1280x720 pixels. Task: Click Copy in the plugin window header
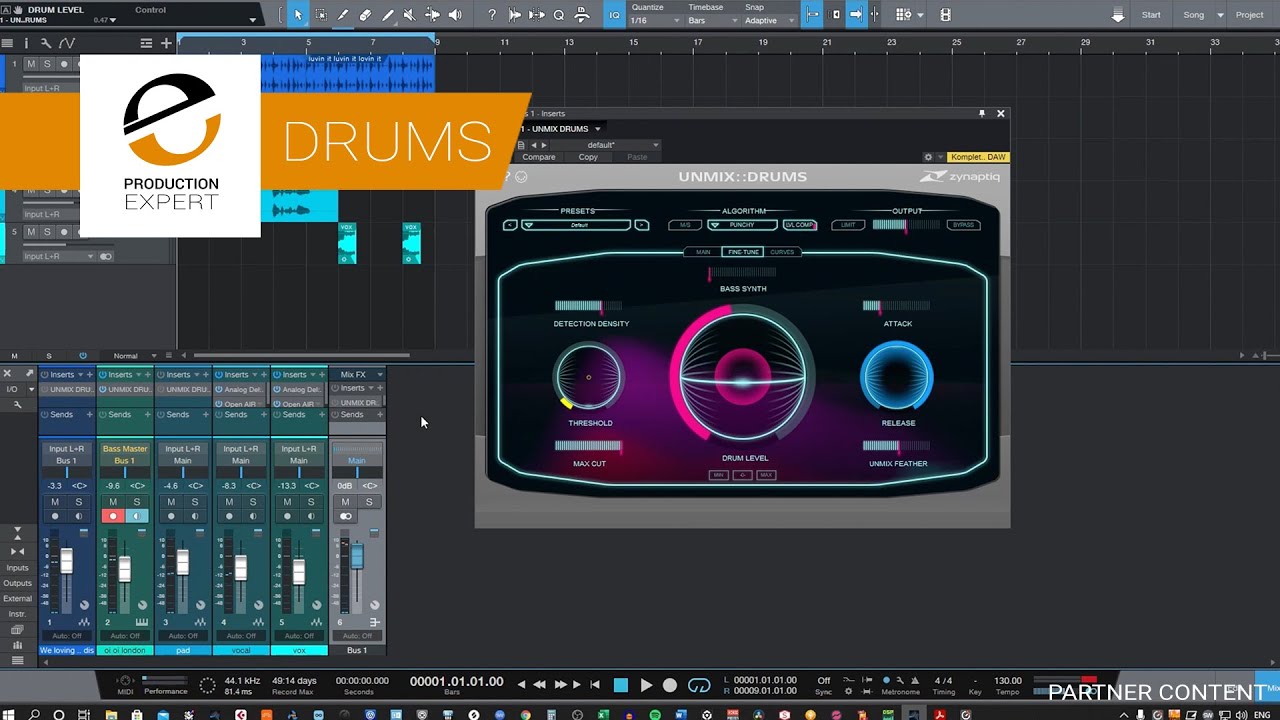point(588,157)
